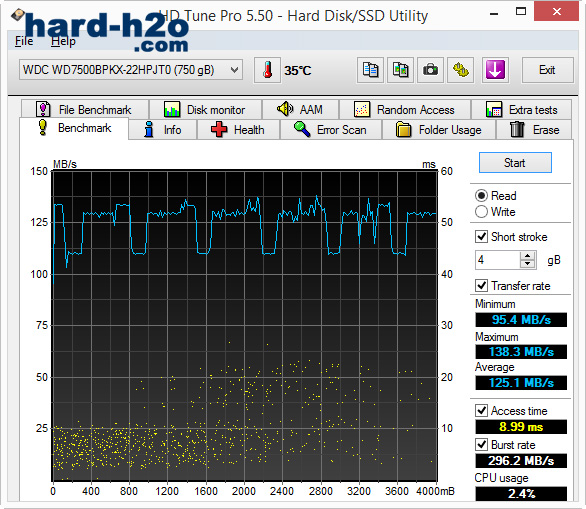Click the 296.2 MB/s burst rate value
586x509 pixels.
pyautogui.click(x=521, y=460)
